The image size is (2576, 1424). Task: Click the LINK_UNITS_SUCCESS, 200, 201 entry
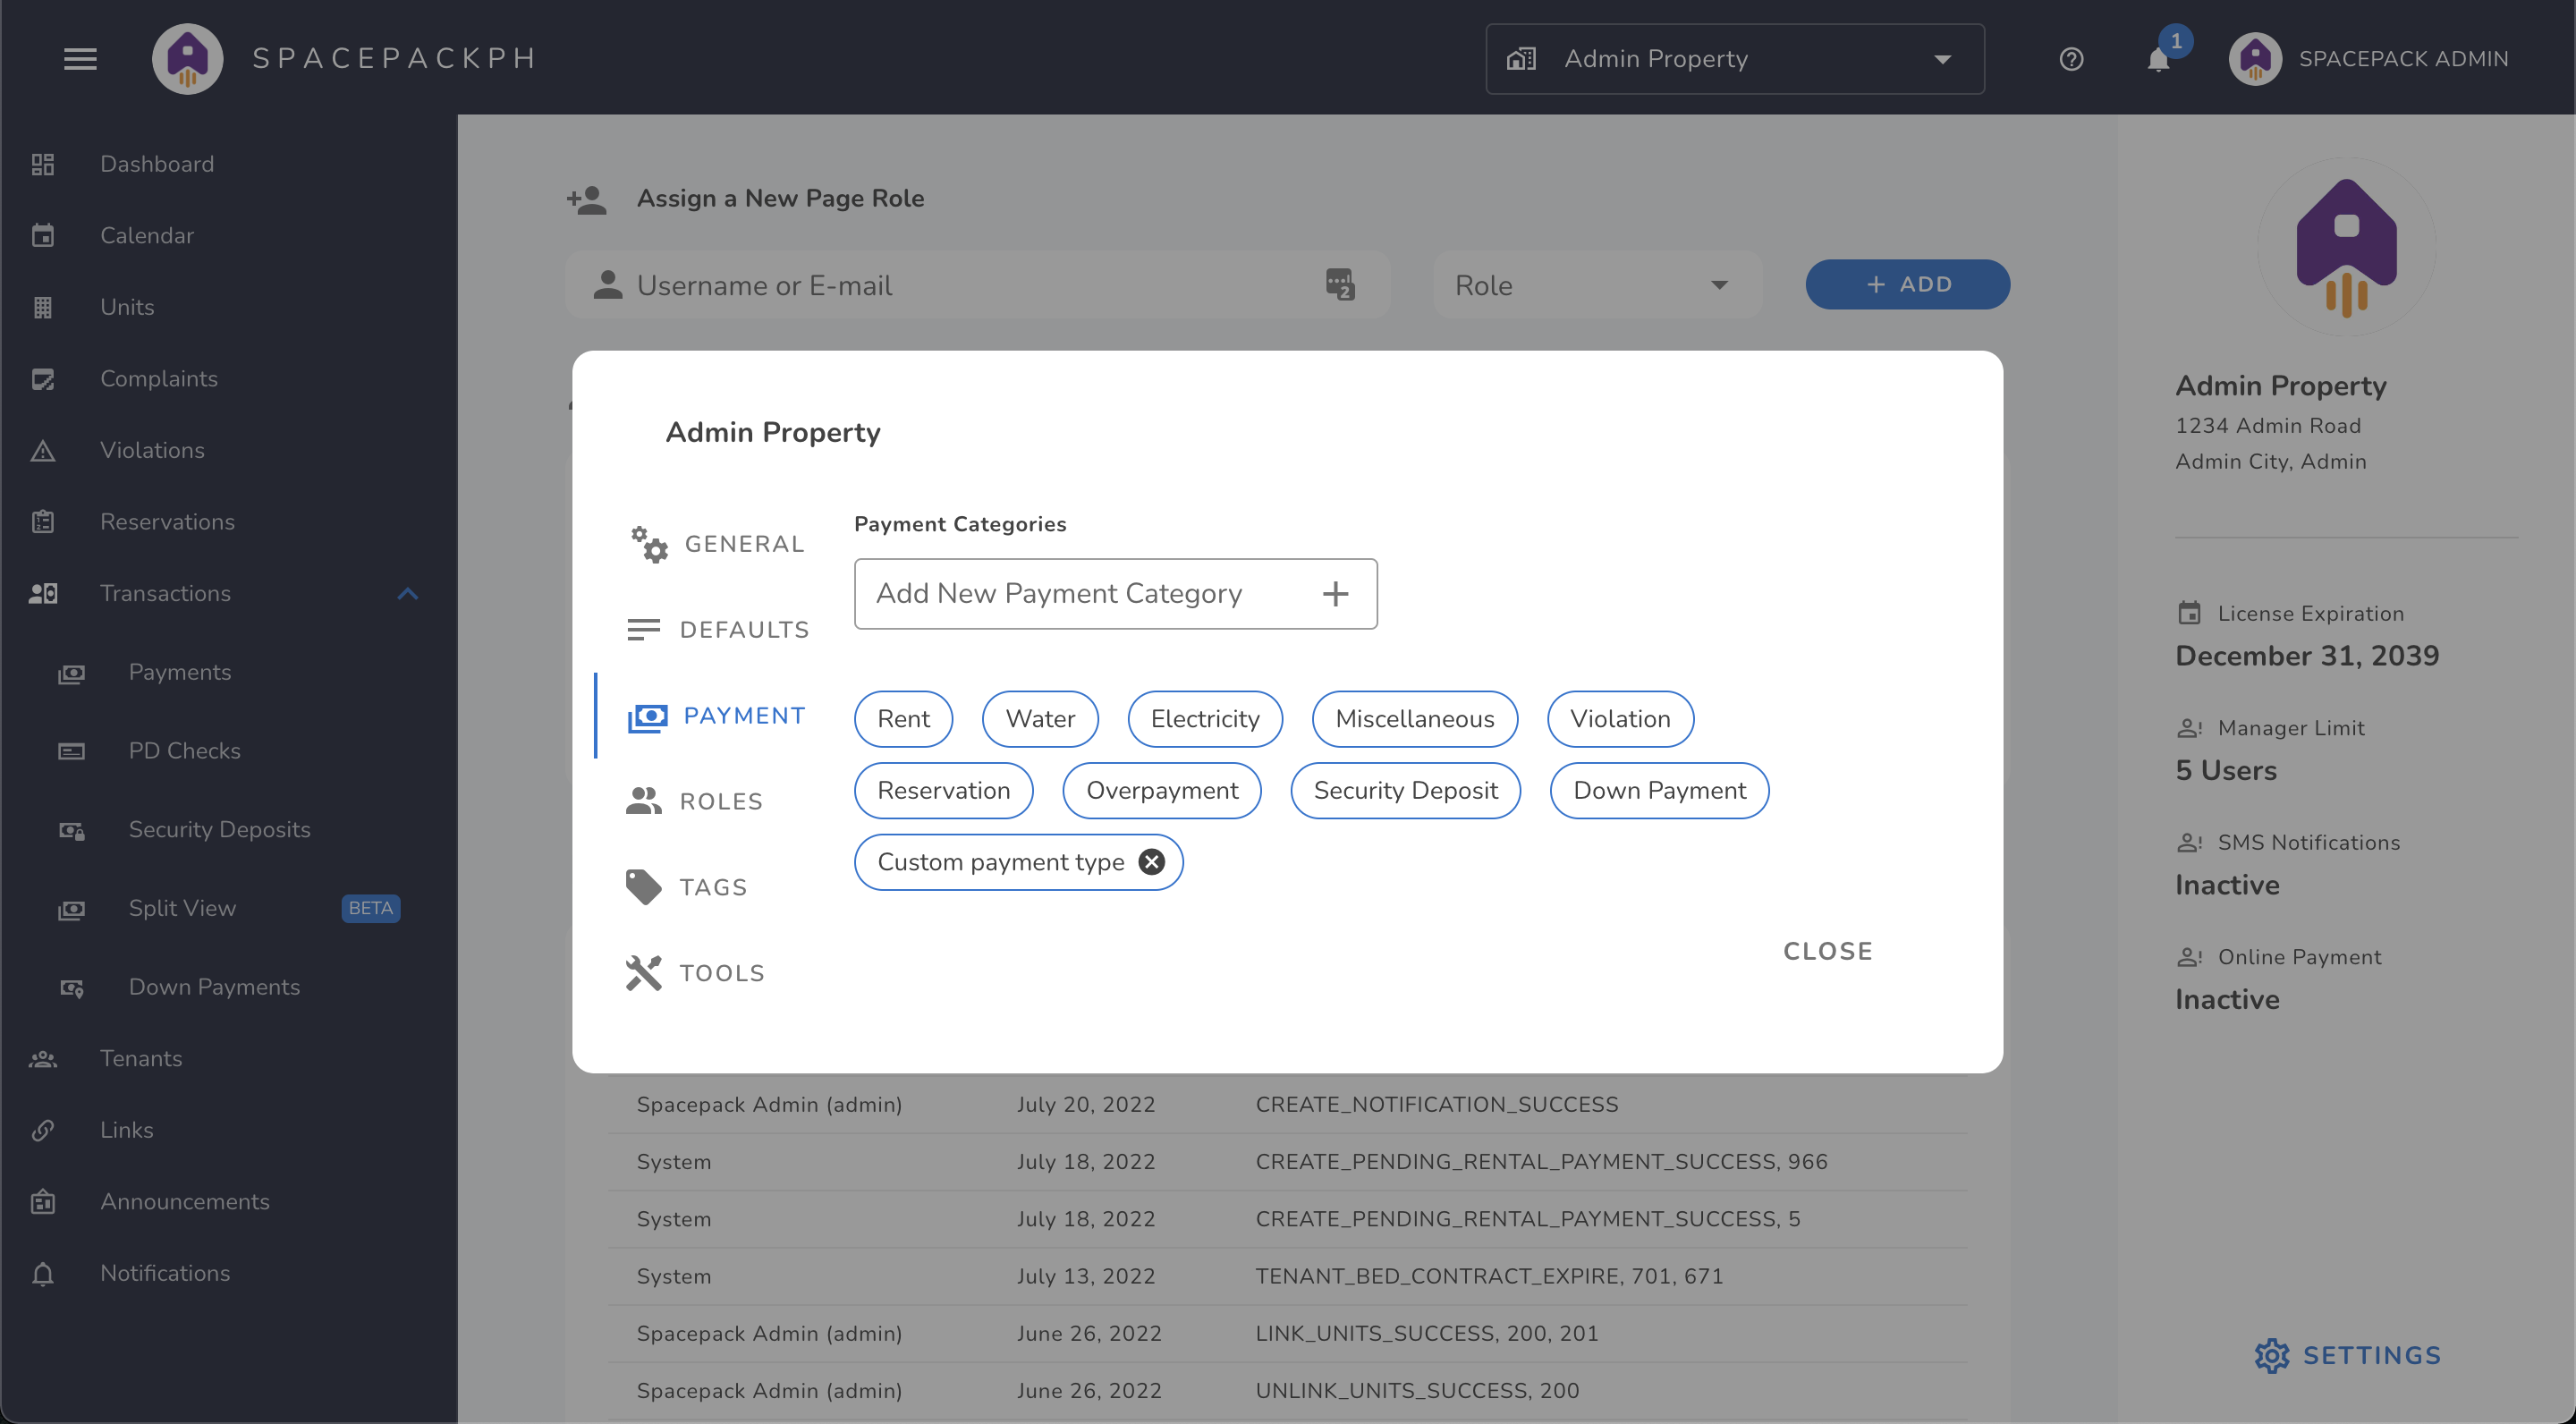pos(1427,1334)
